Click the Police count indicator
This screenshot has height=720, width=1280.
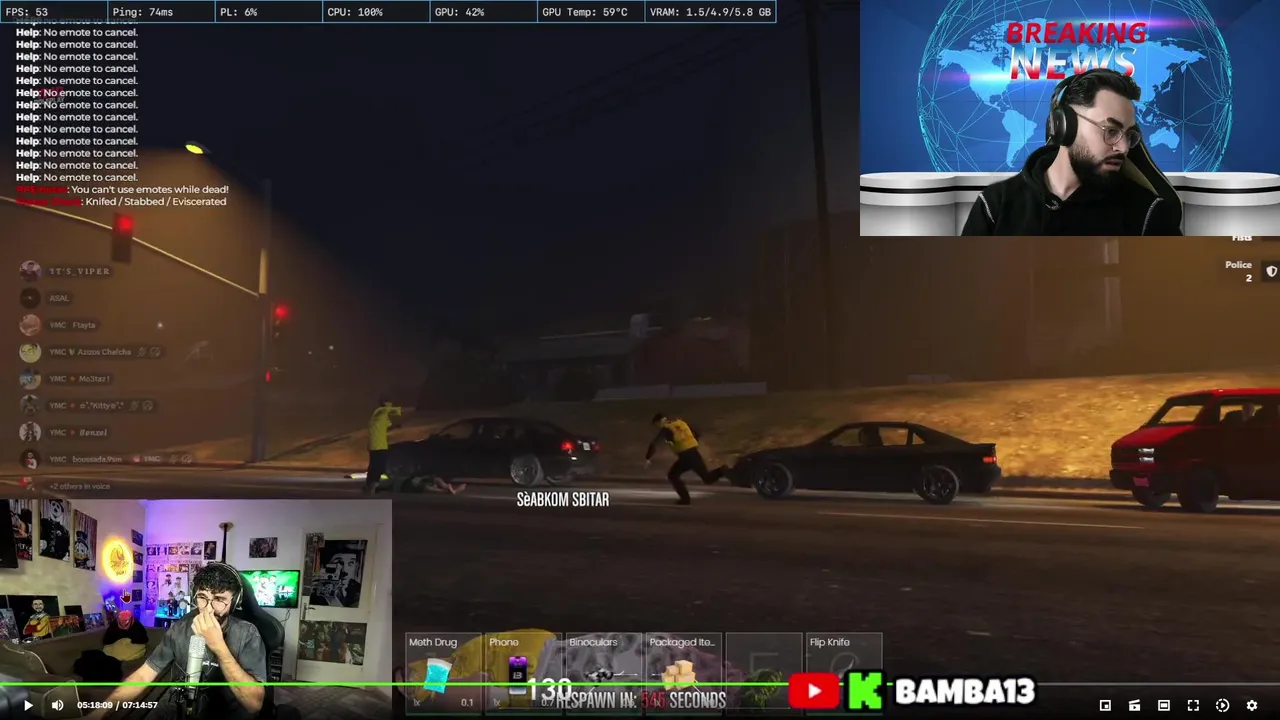[1239, 271]
